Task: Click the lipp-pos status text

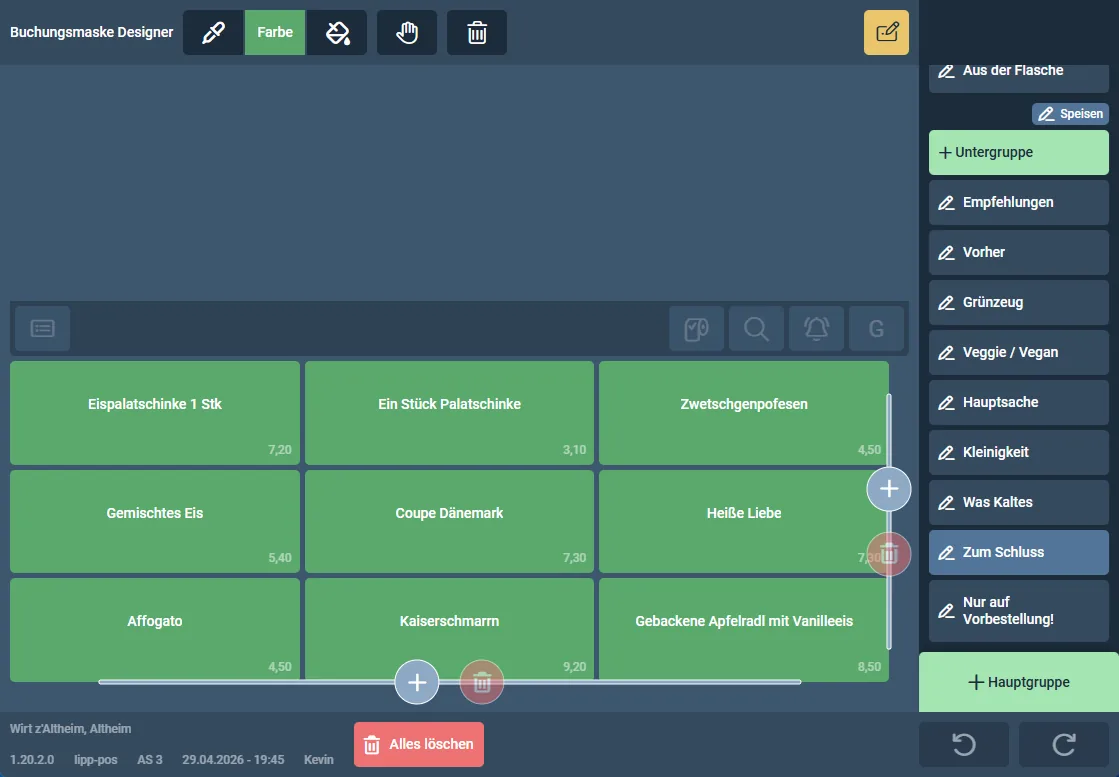Action: coord(96,760)
